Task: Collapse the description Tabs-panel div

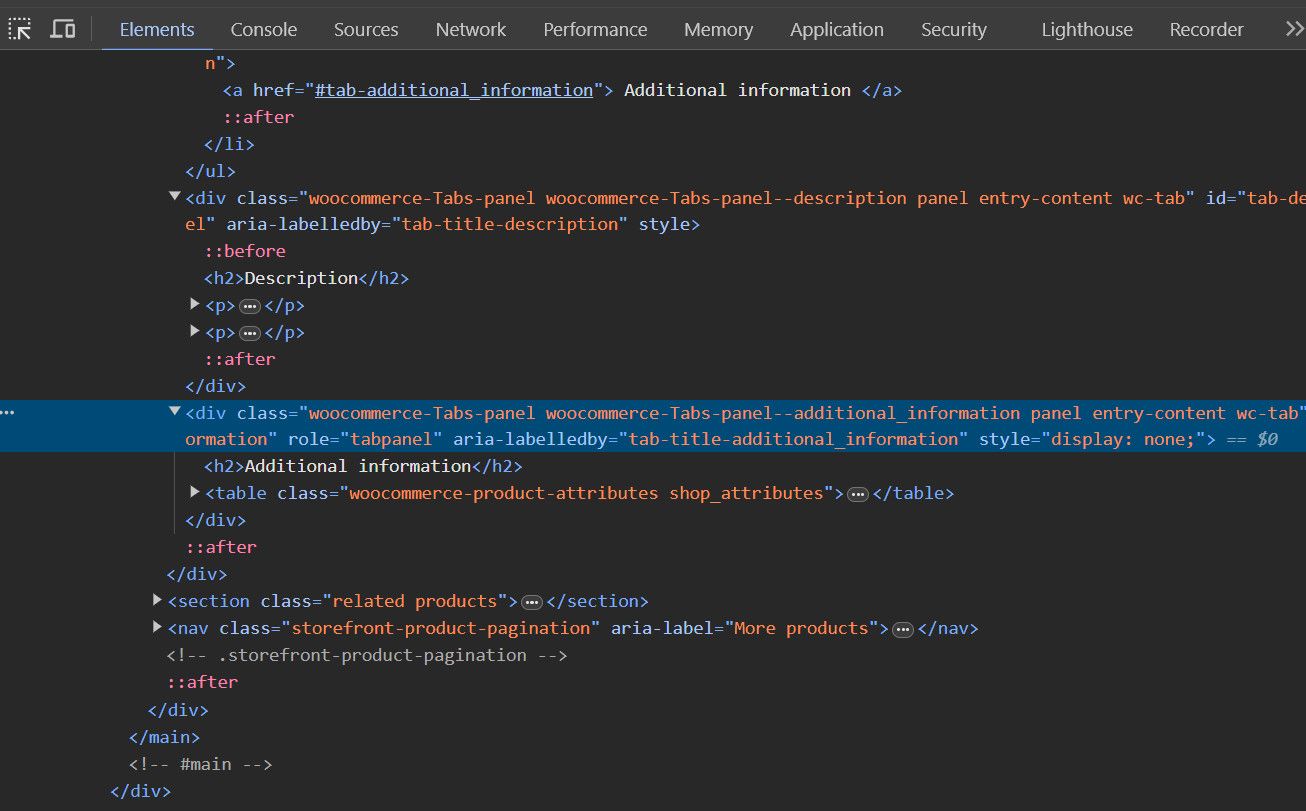Action: click(175, 197)
